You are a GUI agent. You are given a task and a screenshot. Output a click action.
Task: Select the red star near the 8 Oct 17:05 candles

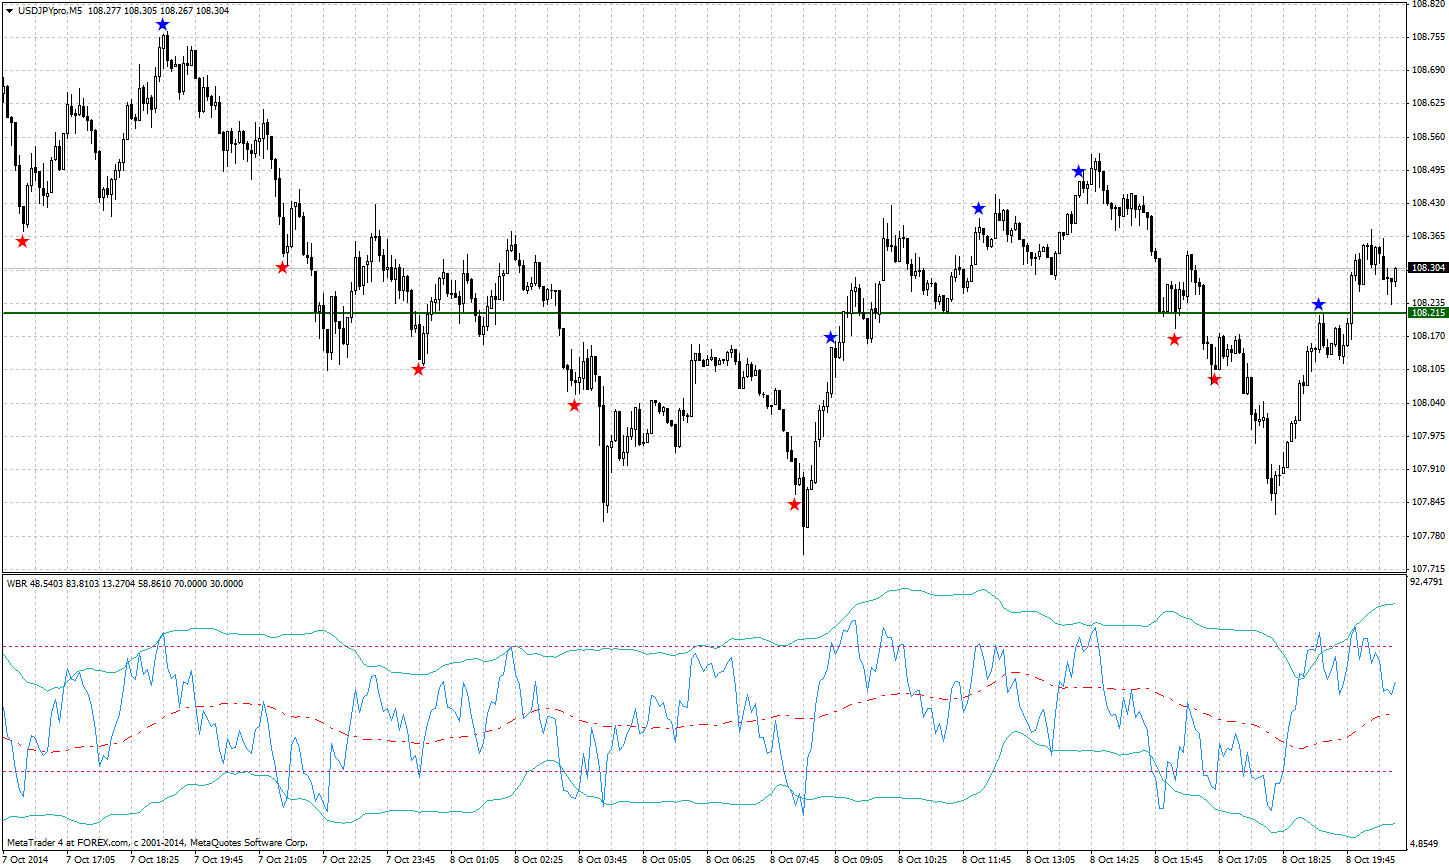[x=1215, y=378]
